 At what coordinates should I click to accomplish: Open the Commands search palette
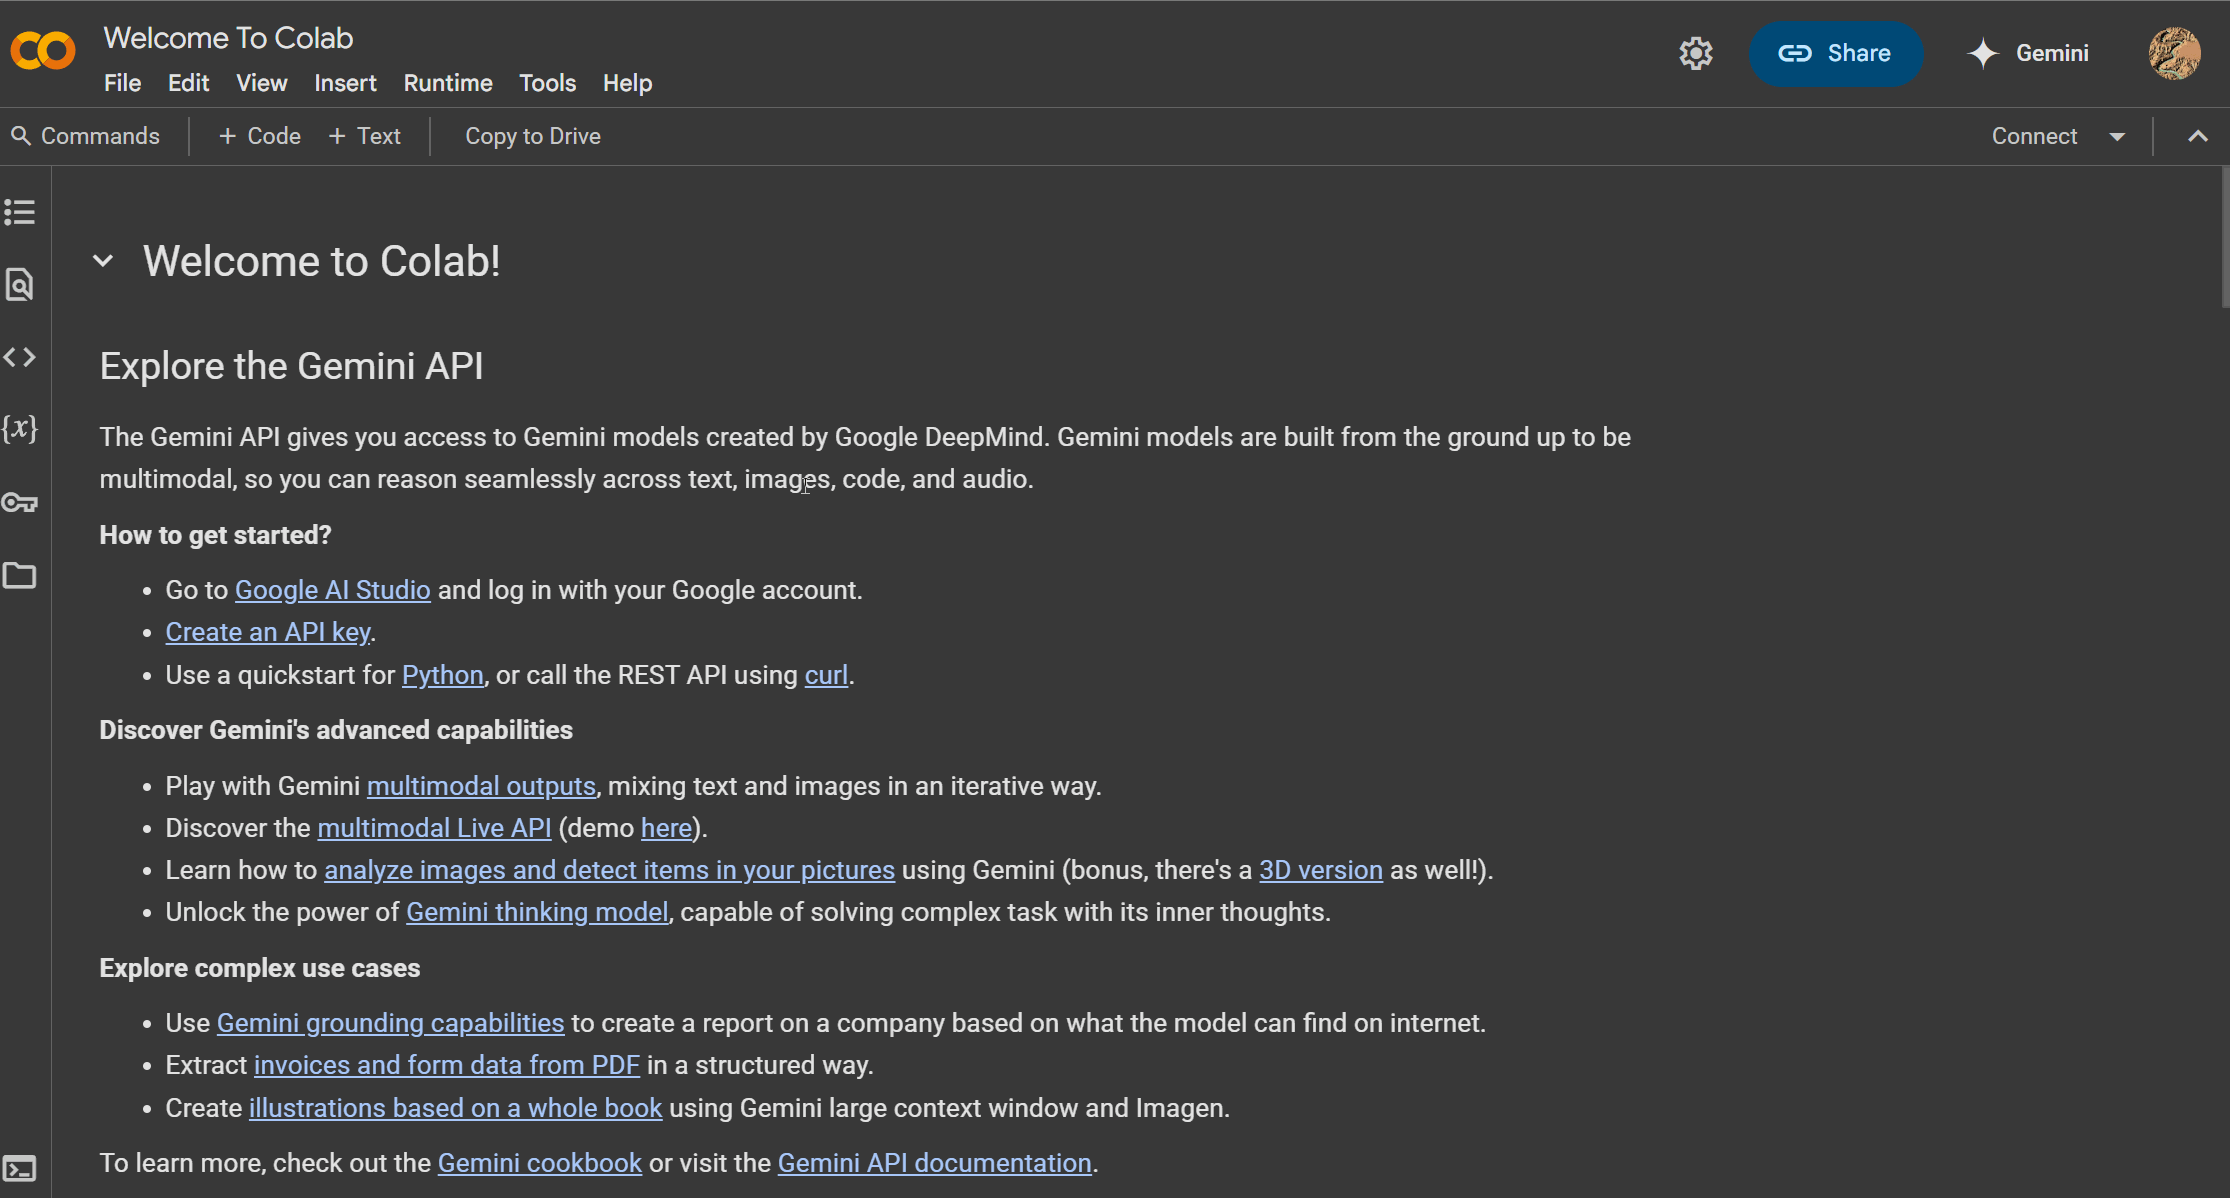point(86,136)
